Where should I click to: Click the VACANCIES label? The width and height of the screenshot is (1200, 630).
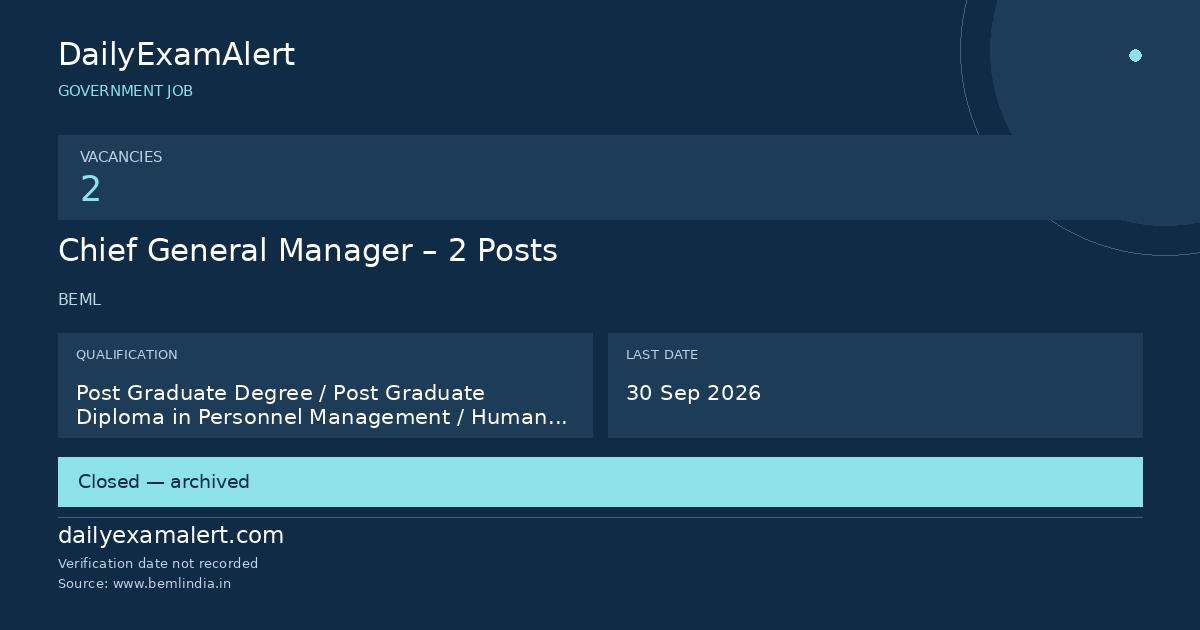click(121, 157)
